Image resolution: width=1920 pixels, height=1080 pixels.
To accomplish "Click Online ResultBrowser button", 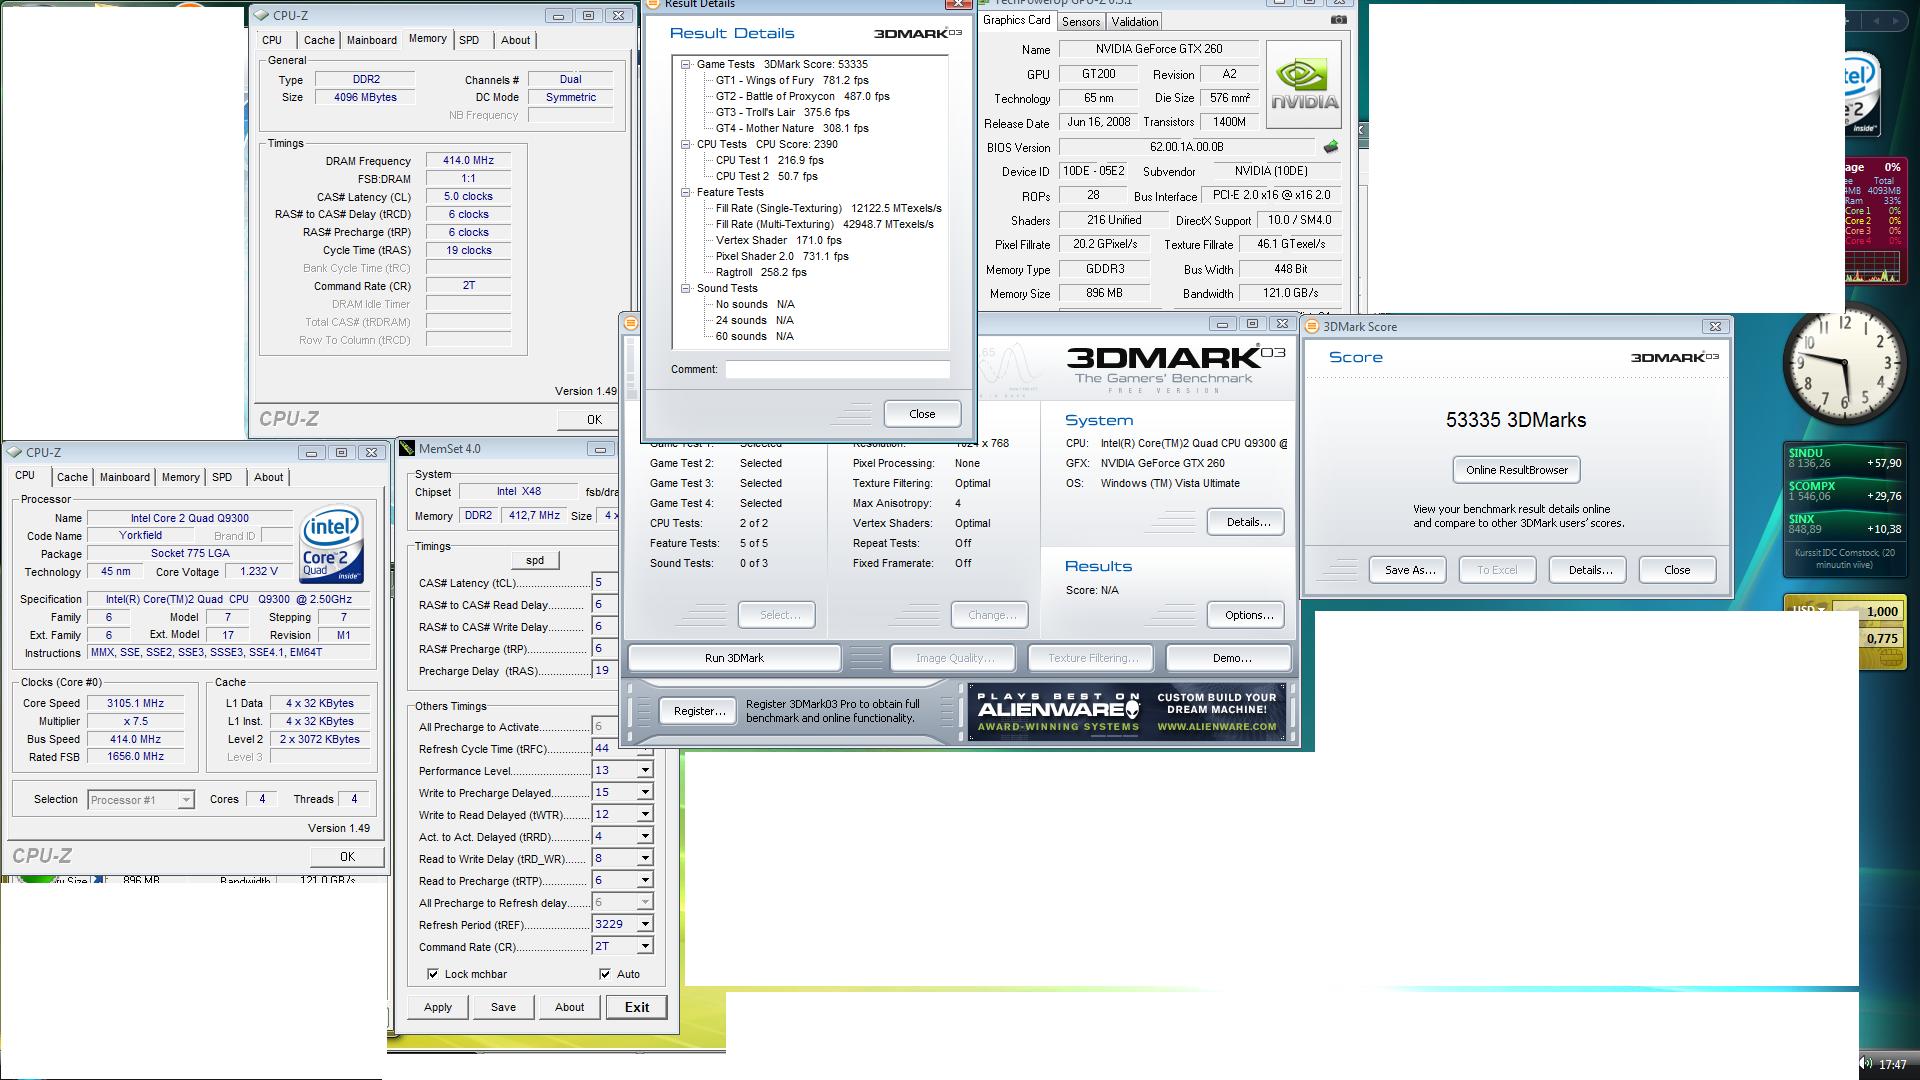I will click(1516, 470).
